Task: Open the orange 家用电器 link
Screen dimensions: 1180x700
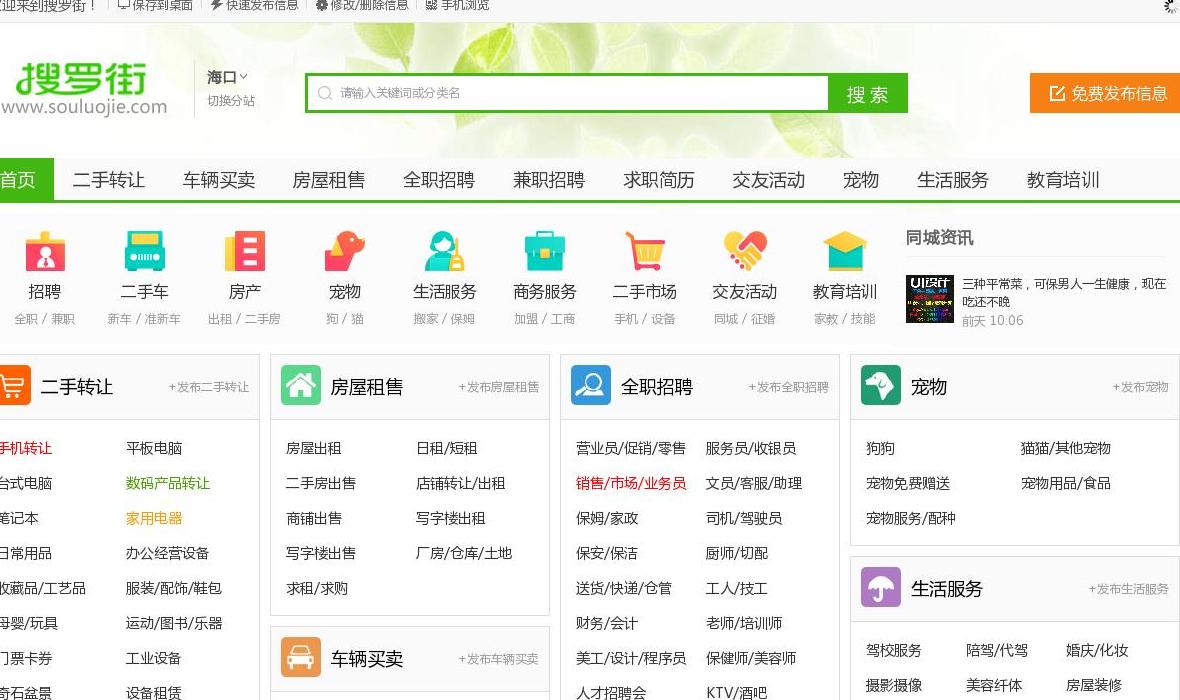Action: tap(154, 518)
